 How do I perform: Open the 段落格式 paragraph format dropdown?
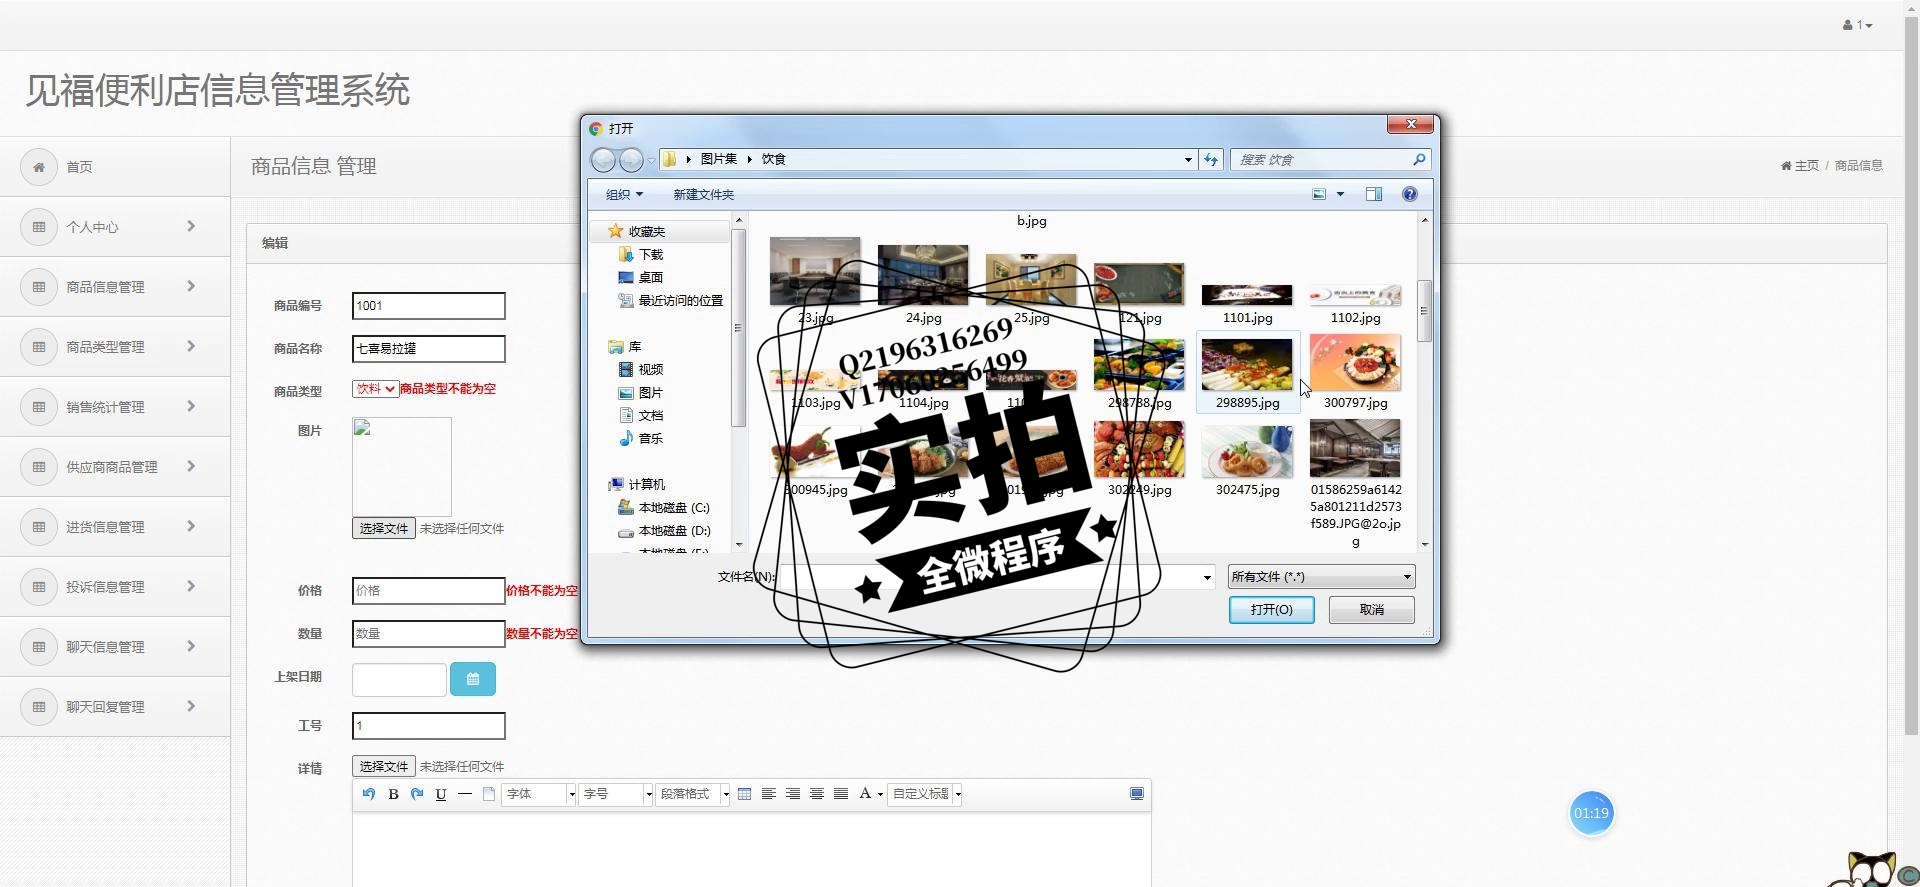[x=694, y=794]
